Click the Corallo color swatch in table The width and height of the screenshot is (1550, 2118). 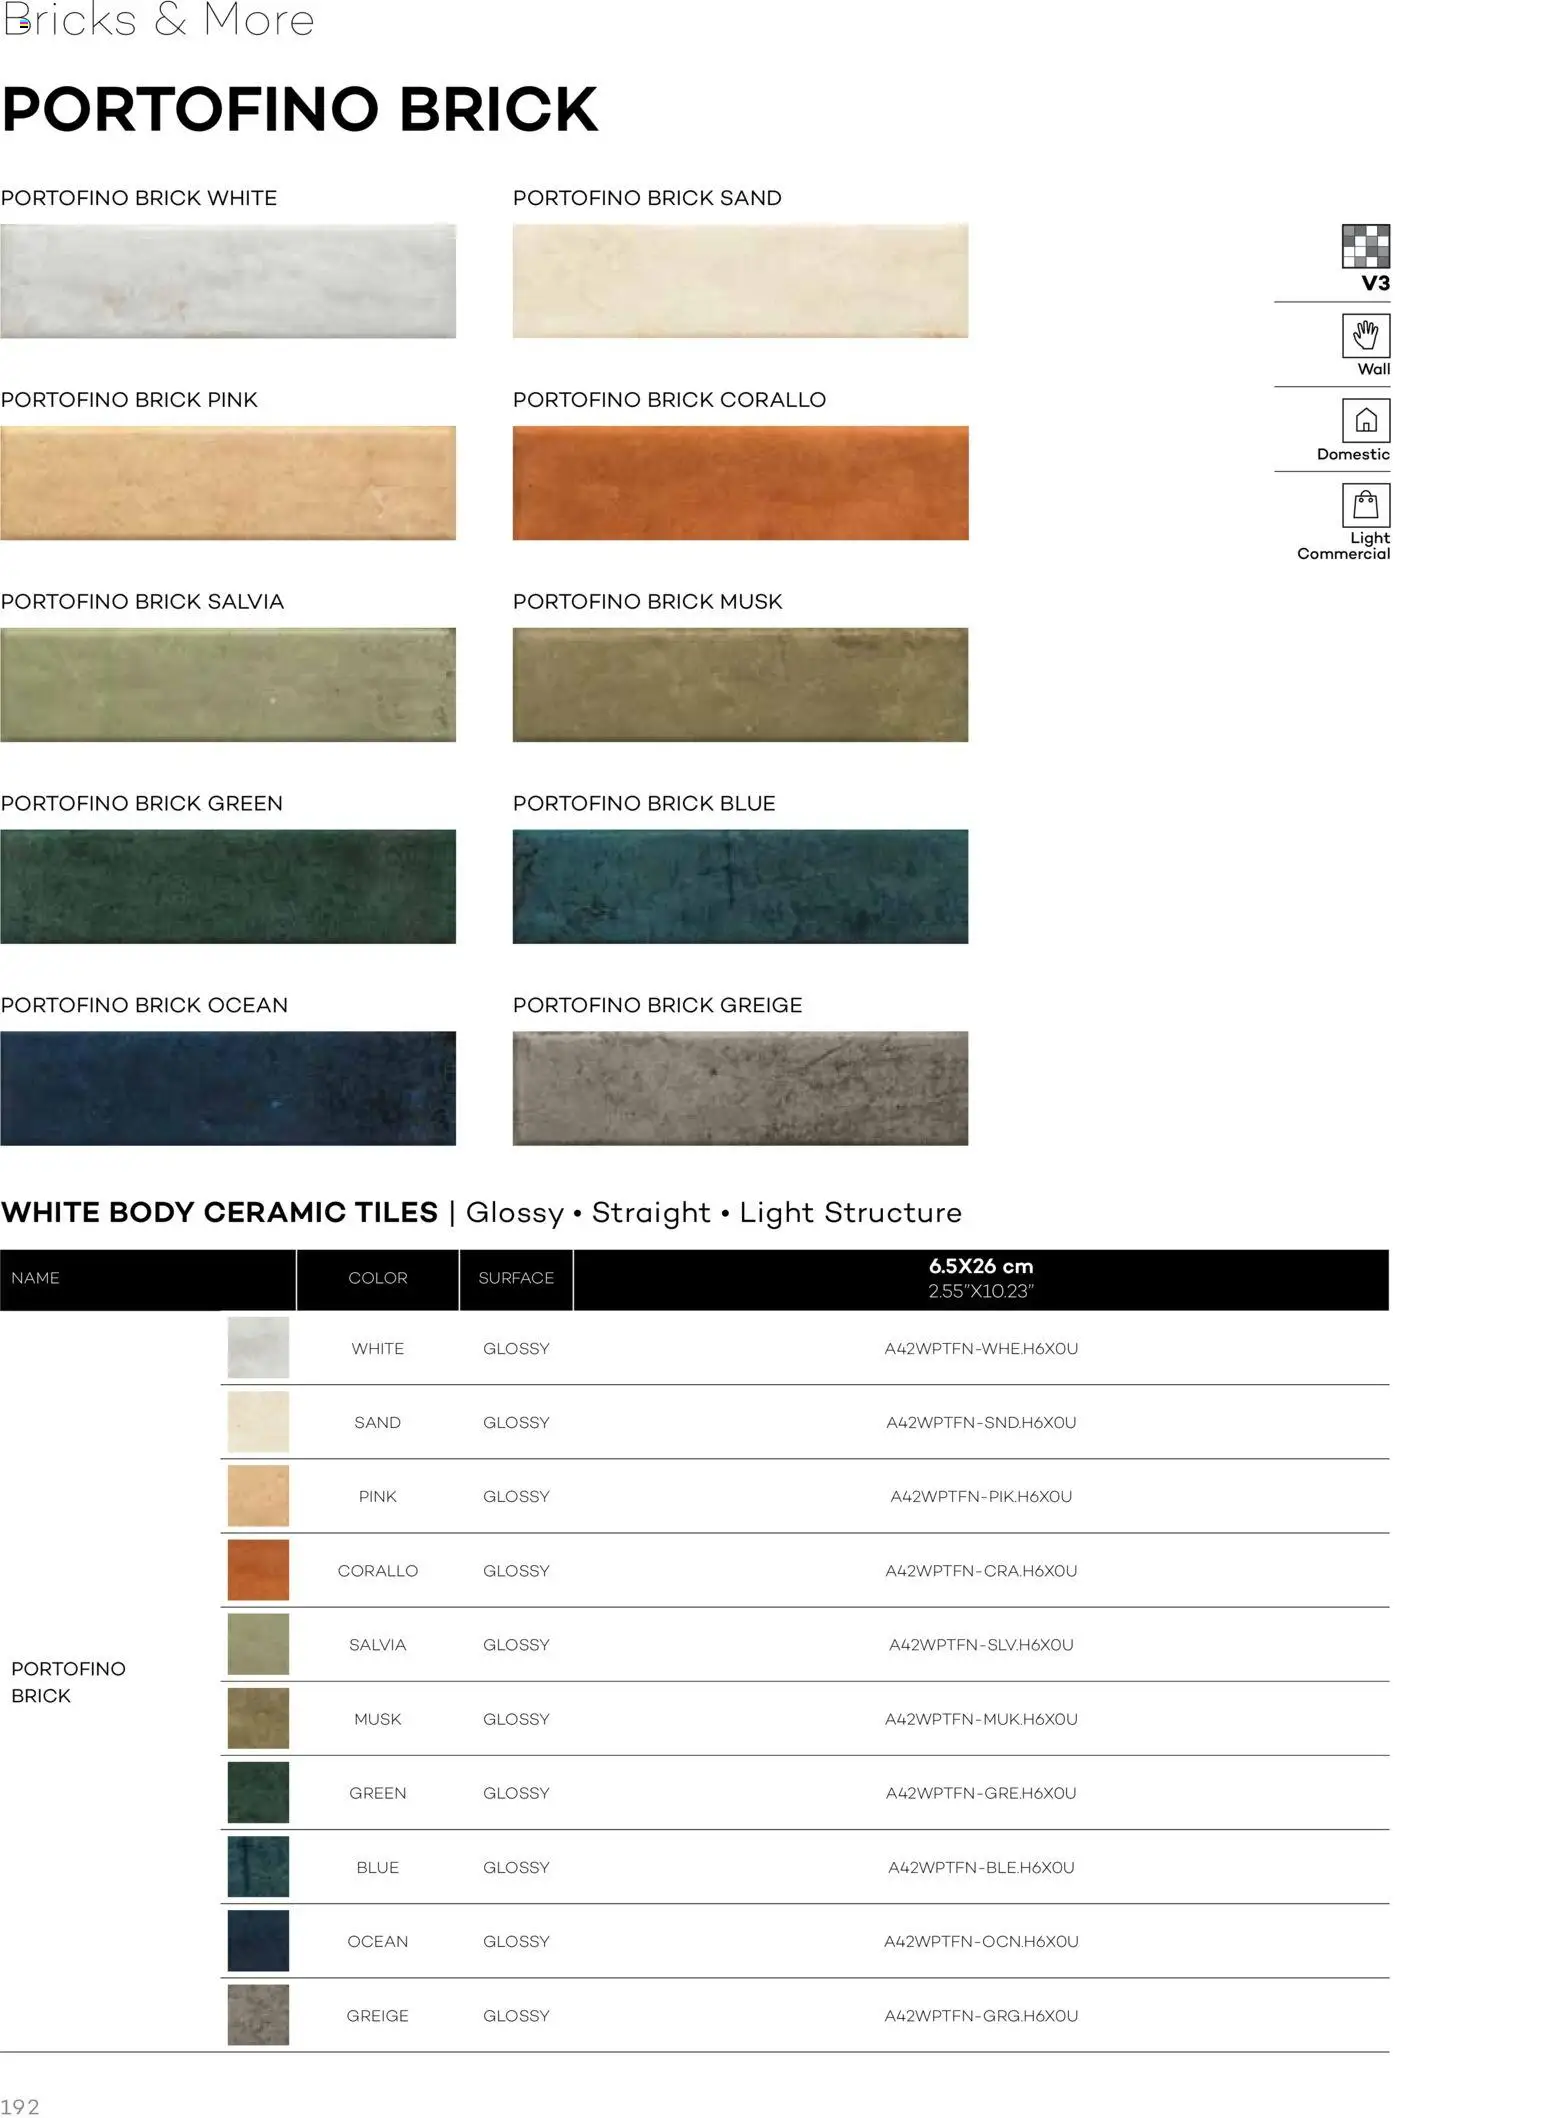pyautogui.click(x=258, y=1570)
